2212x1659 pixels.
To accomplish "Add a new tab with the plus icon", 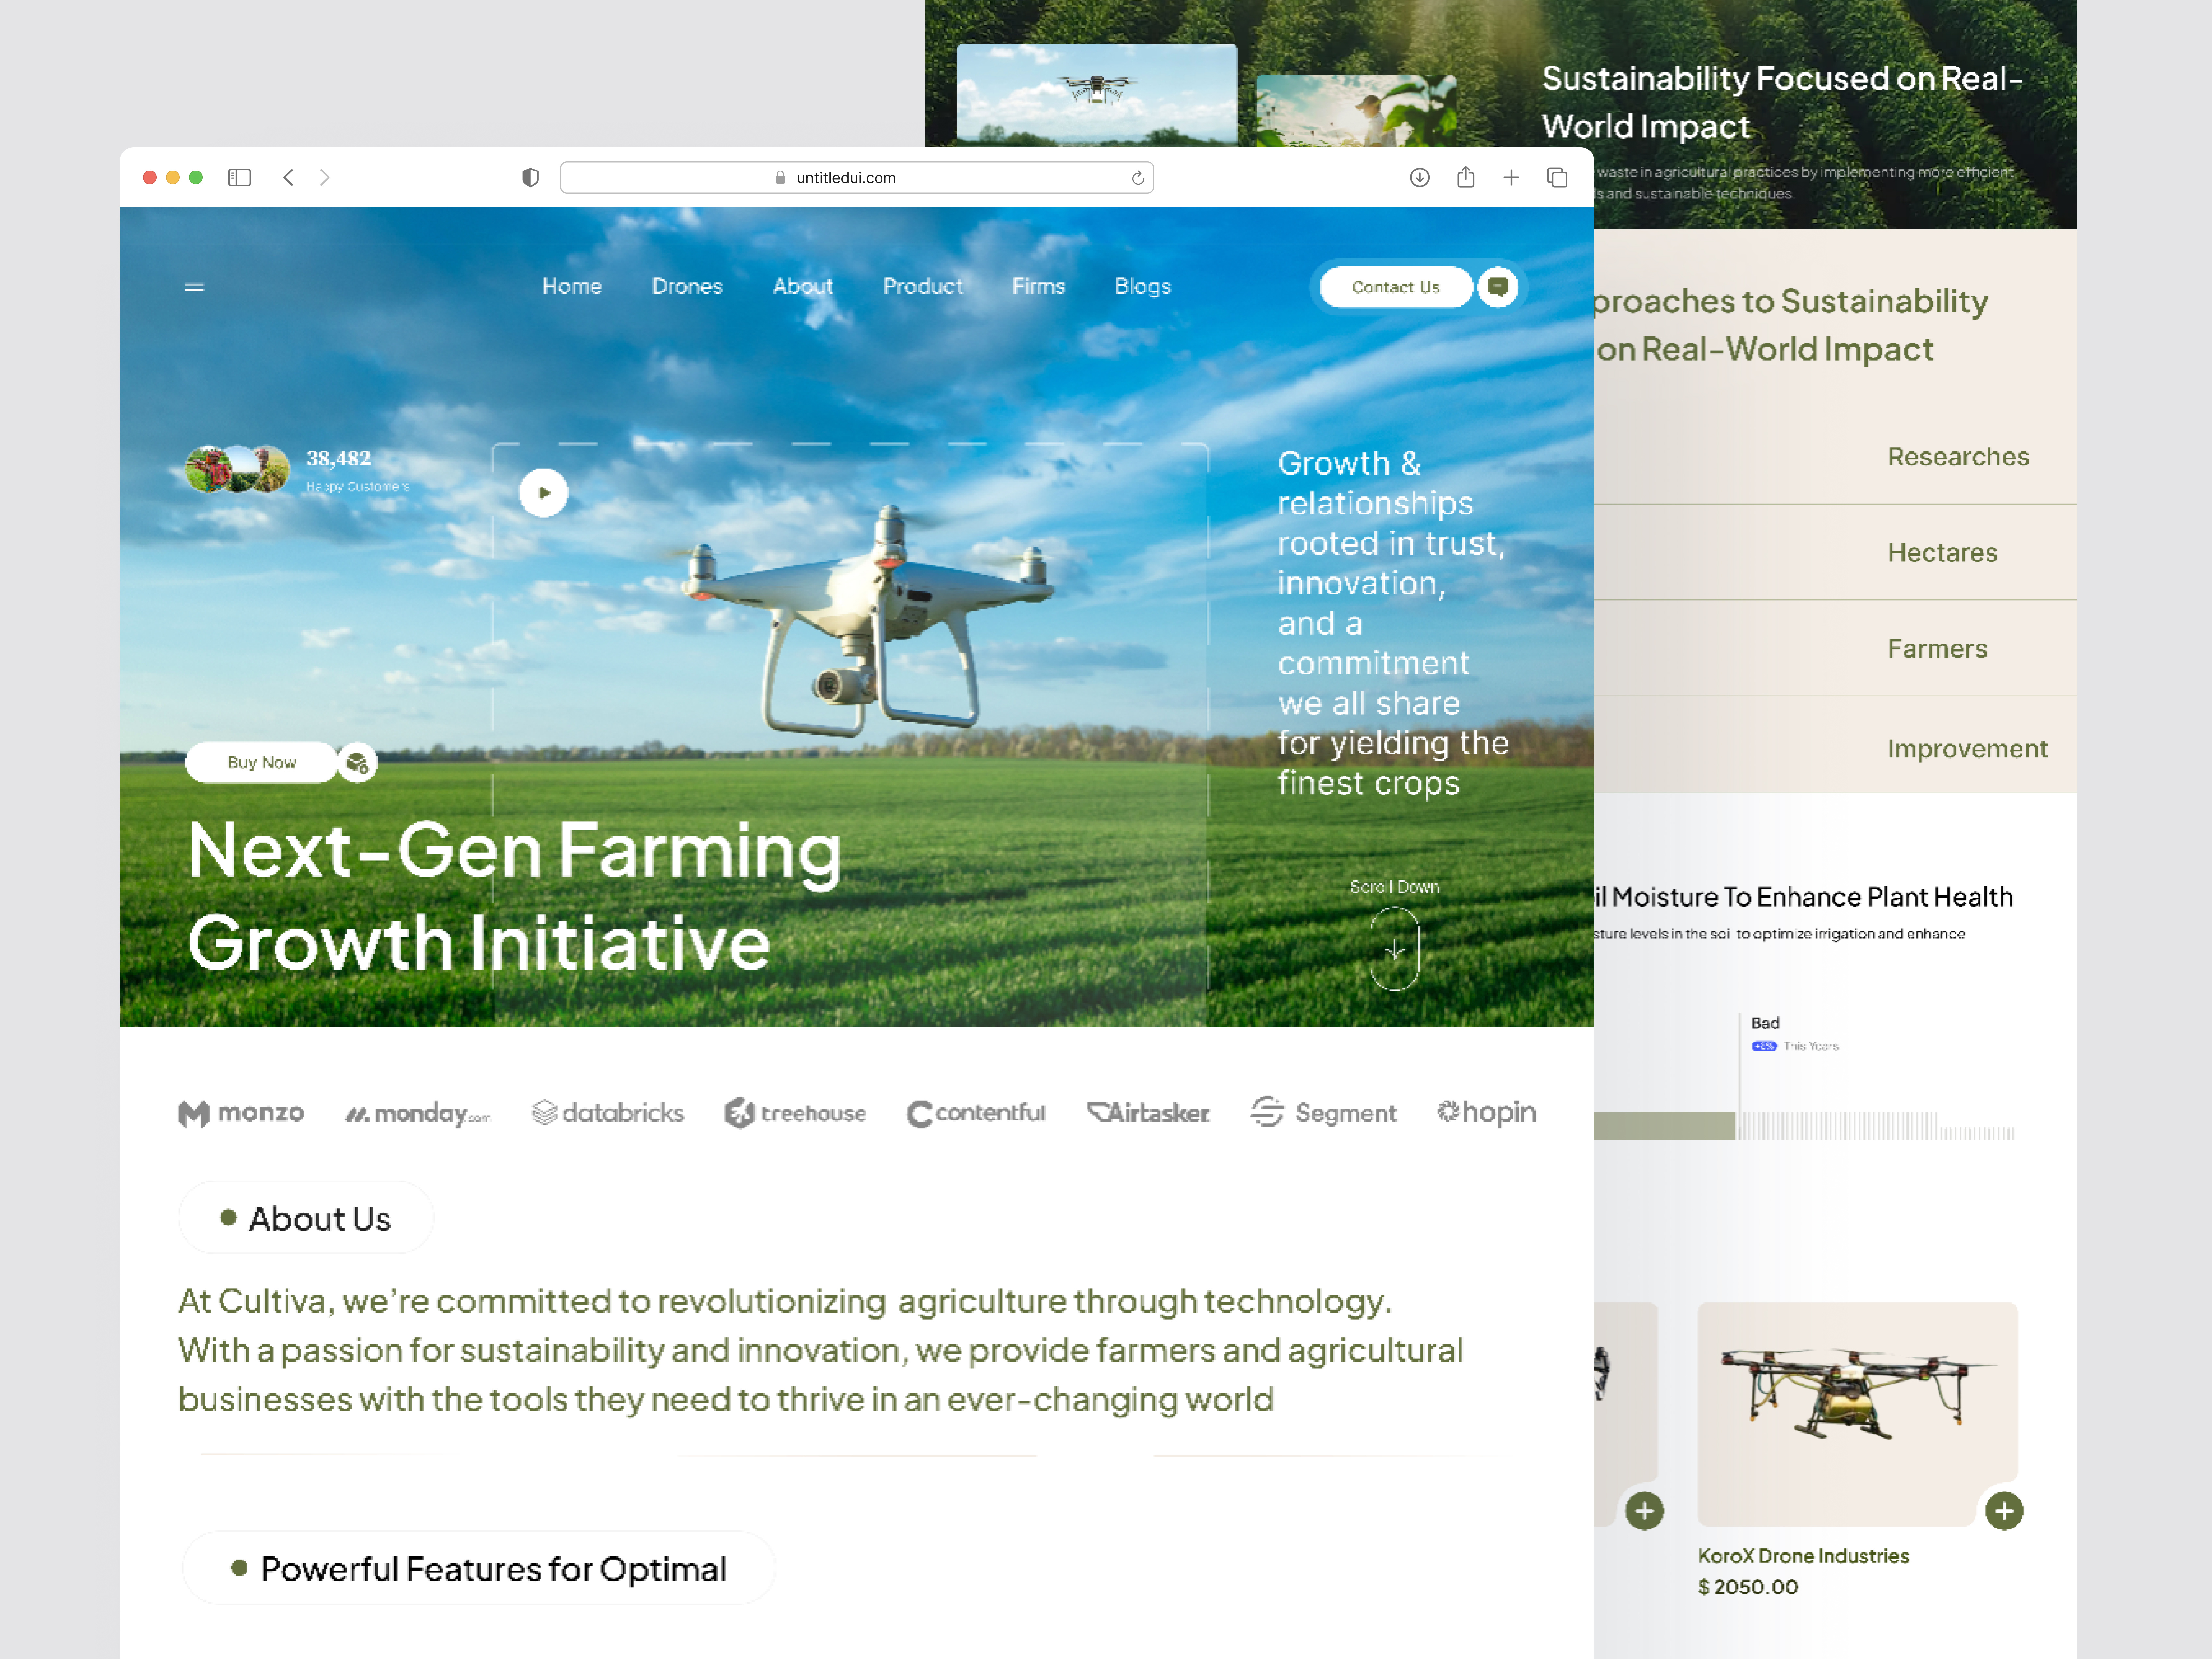I will pos(1511,177).
